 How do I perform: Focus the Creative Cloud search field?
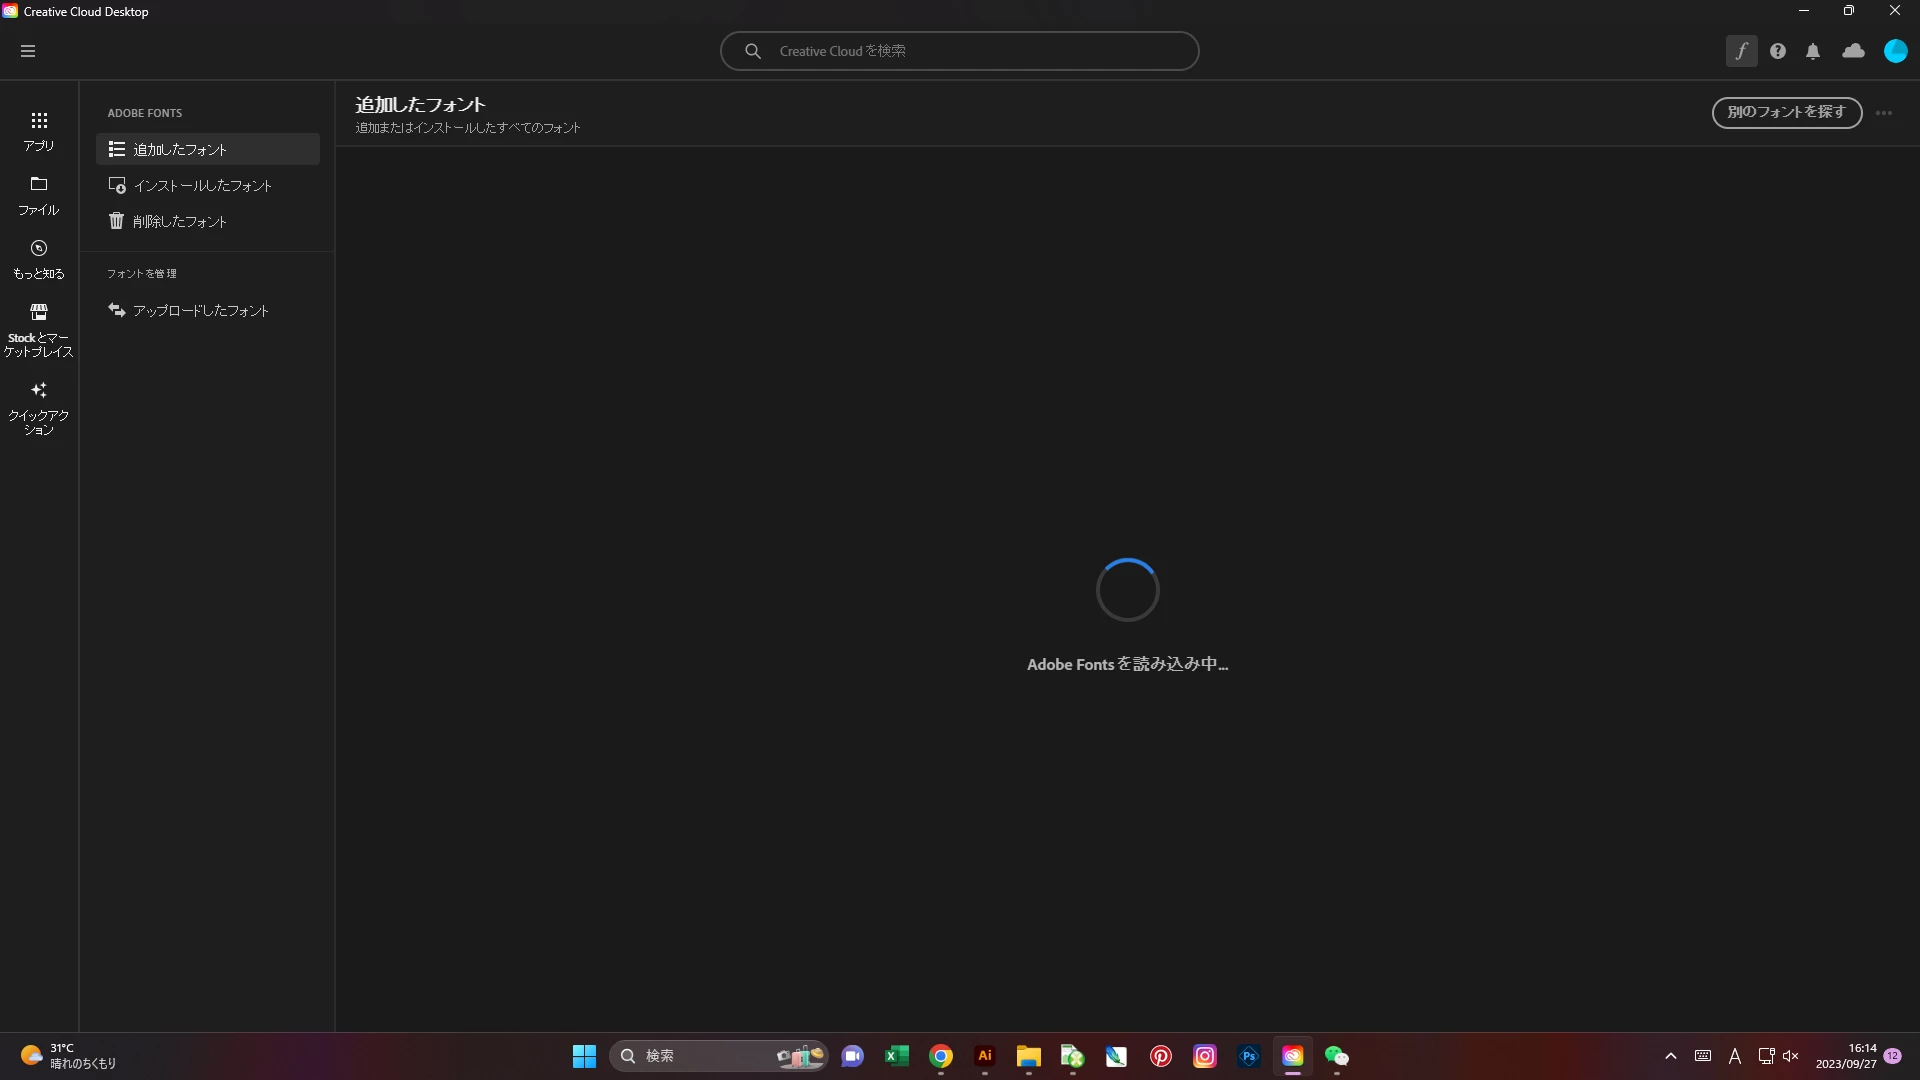[x=960, y=51]
